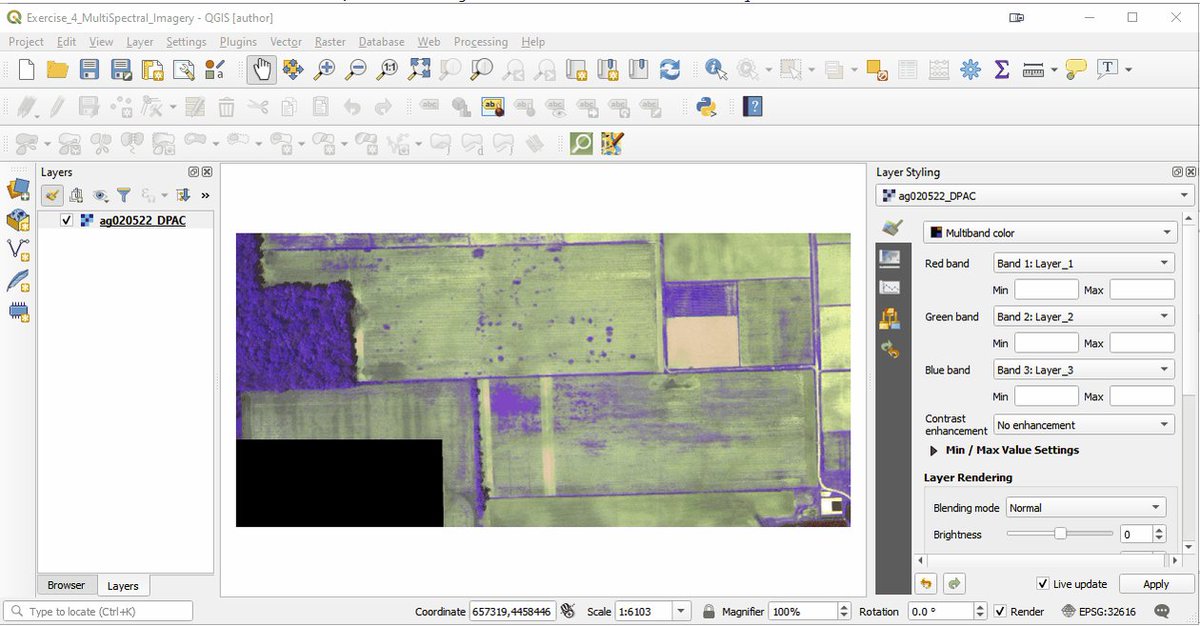Open the Blending mode Normal dropdown
This screenshot has width=1200, height=626.
tap(1085, 508)
